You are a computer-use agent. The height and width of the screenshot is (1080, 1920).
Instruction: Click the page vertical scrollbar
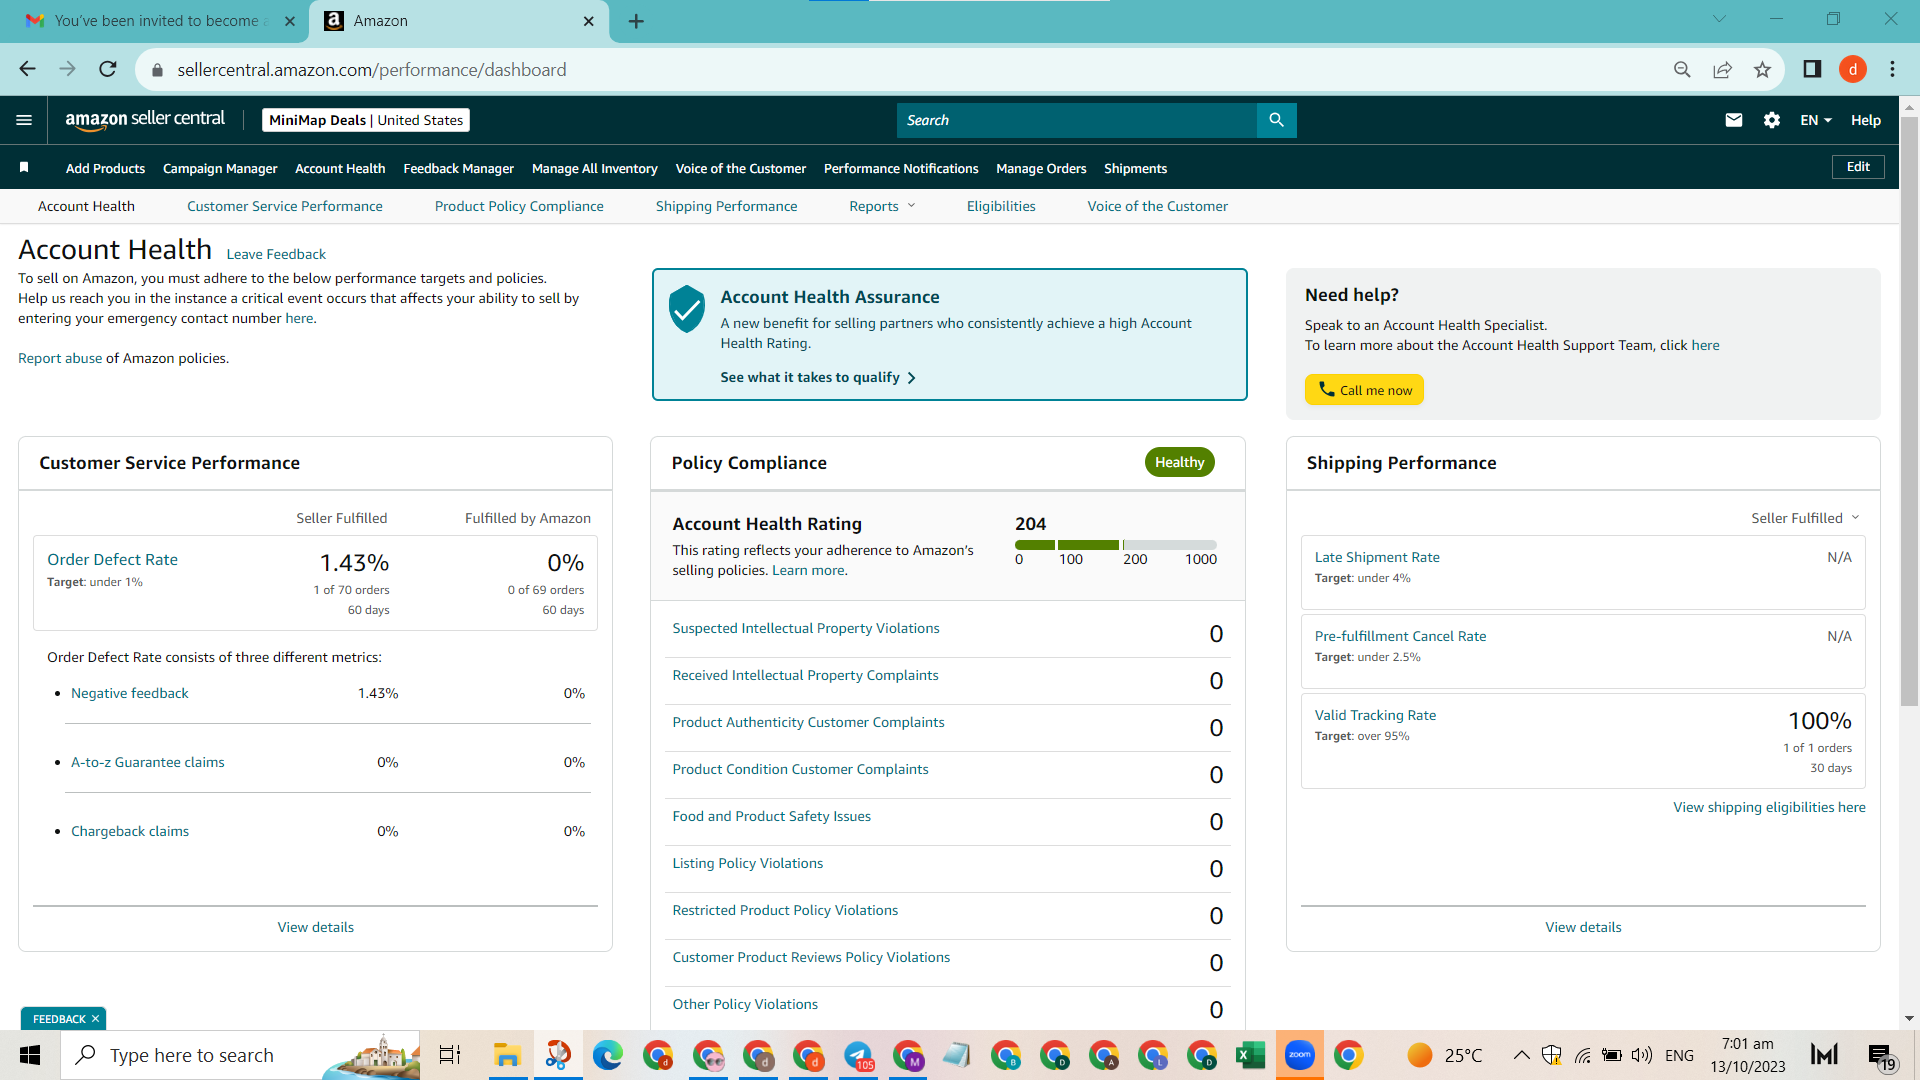(1909, 410)
